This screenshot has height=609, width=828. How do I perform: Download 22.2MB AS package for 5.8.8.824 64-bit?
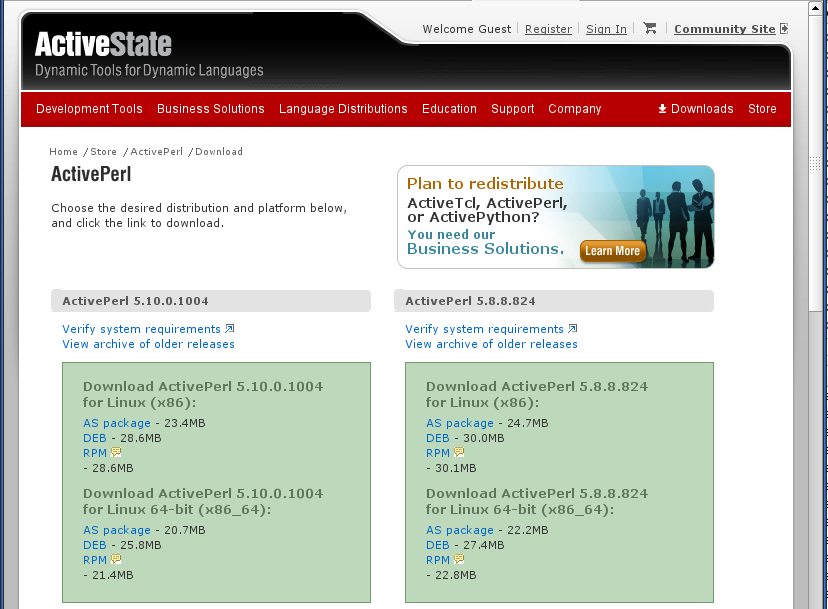pos(460,530)
